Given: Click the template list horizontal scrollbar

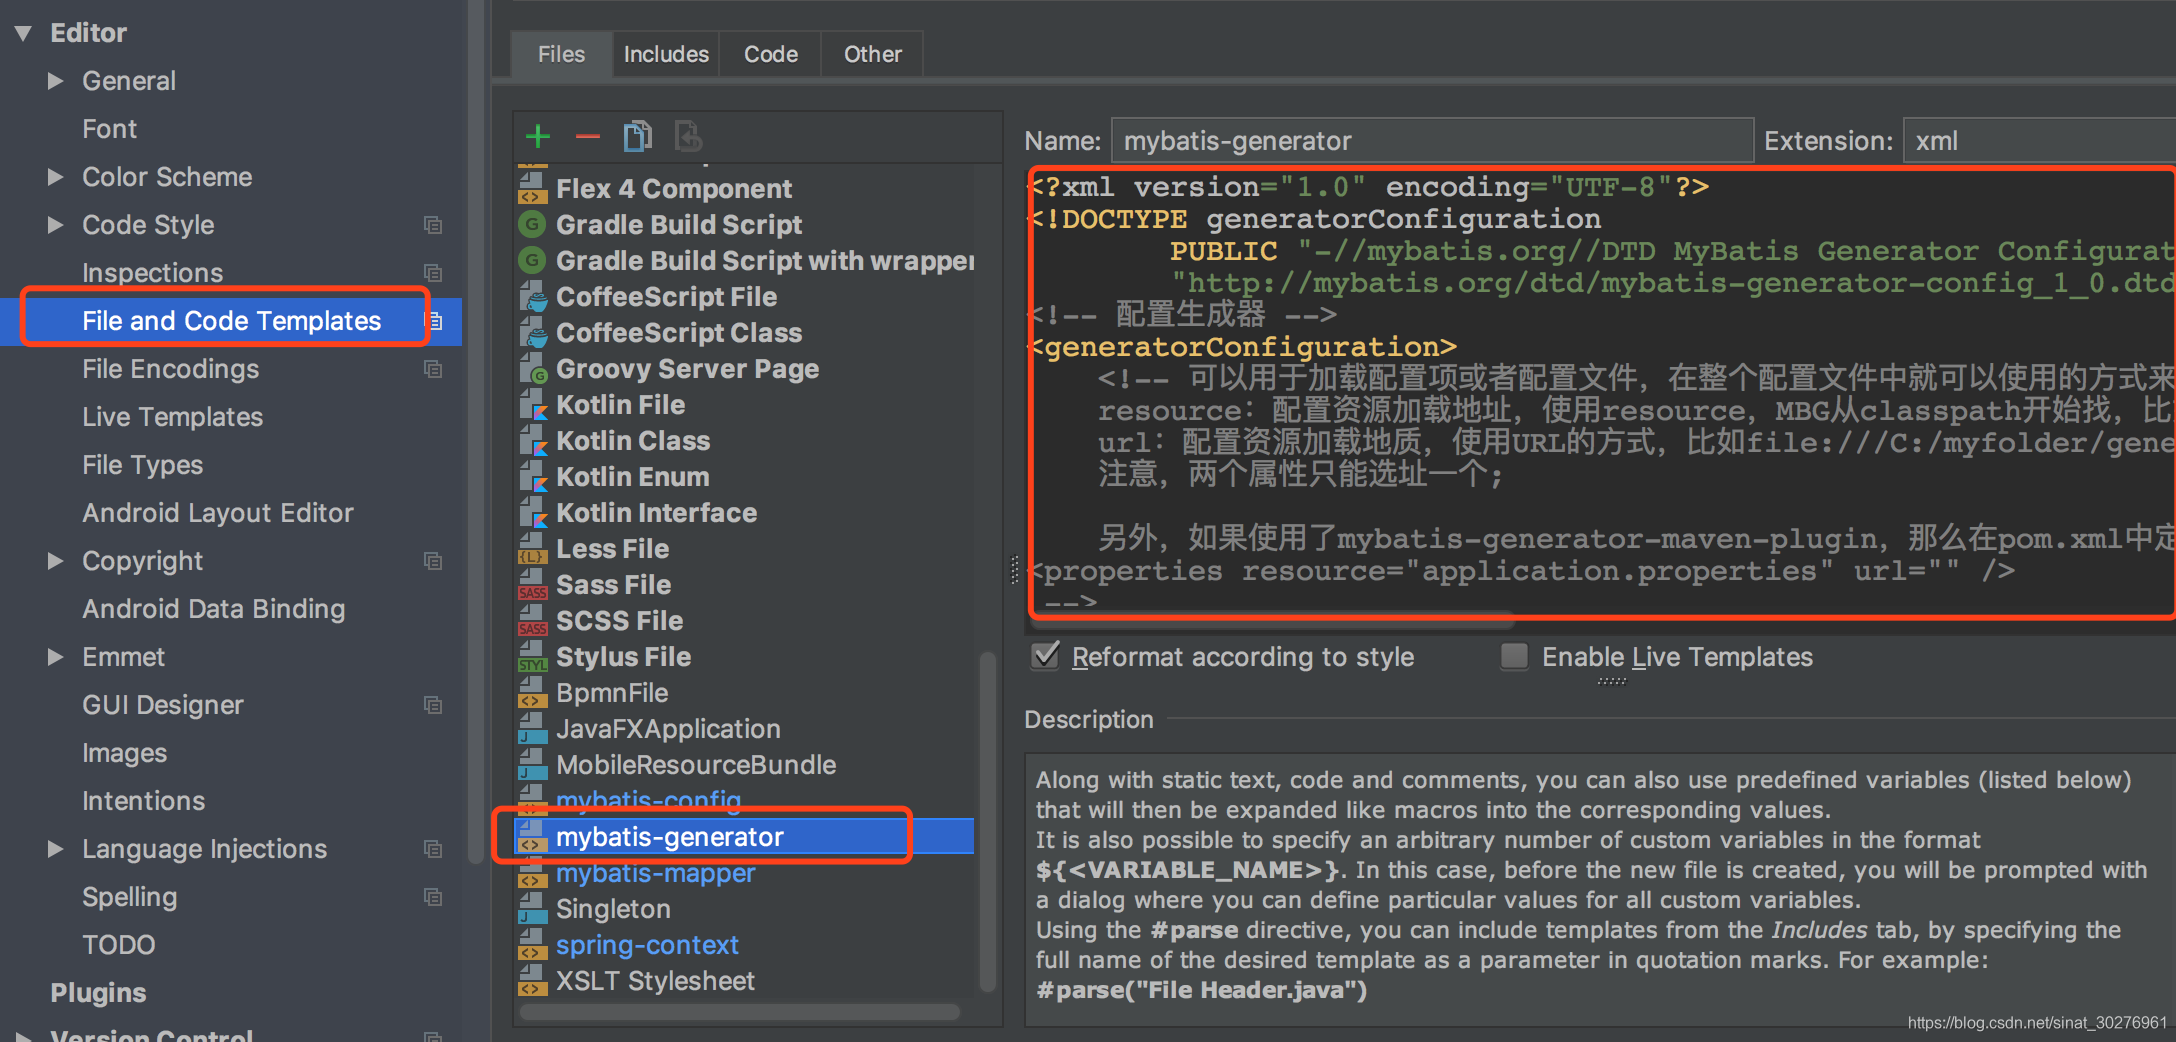Looking at the screenshot, I should (740, 1012).
